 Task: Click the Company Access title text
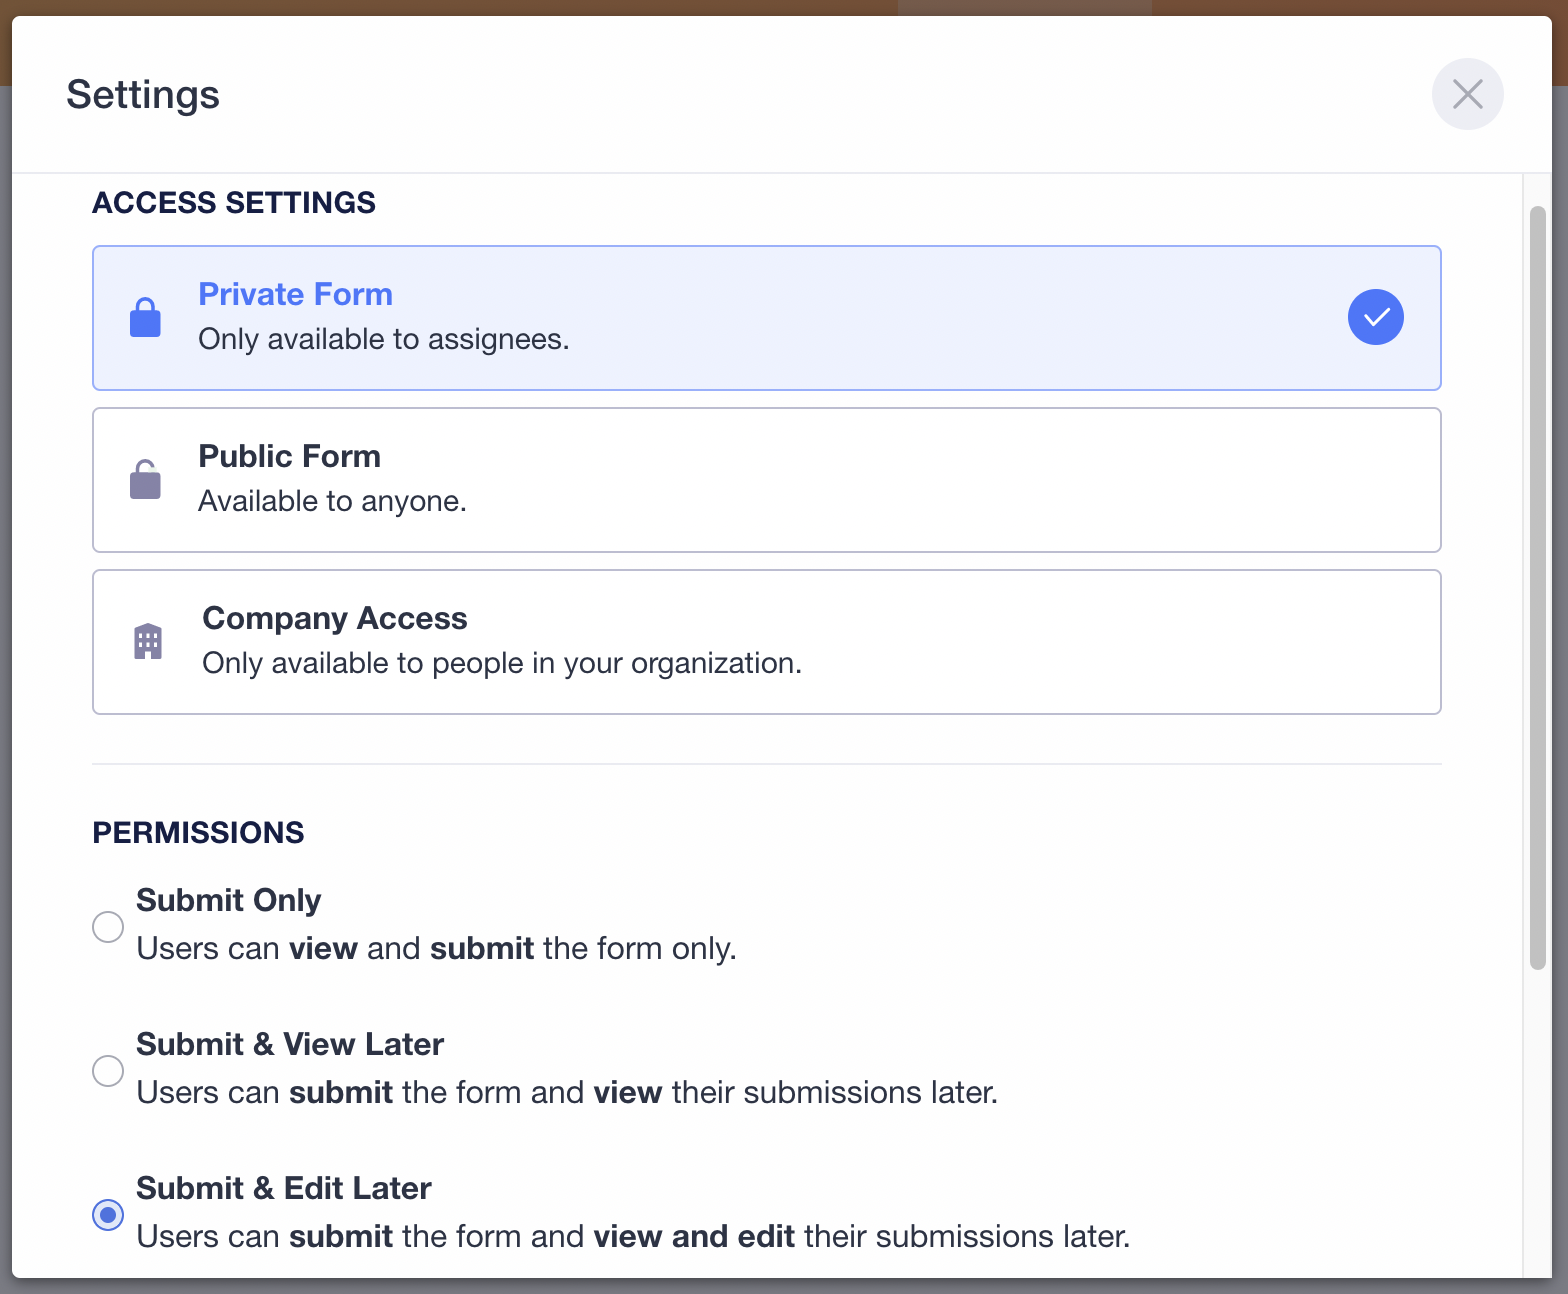tap(334, 618)
